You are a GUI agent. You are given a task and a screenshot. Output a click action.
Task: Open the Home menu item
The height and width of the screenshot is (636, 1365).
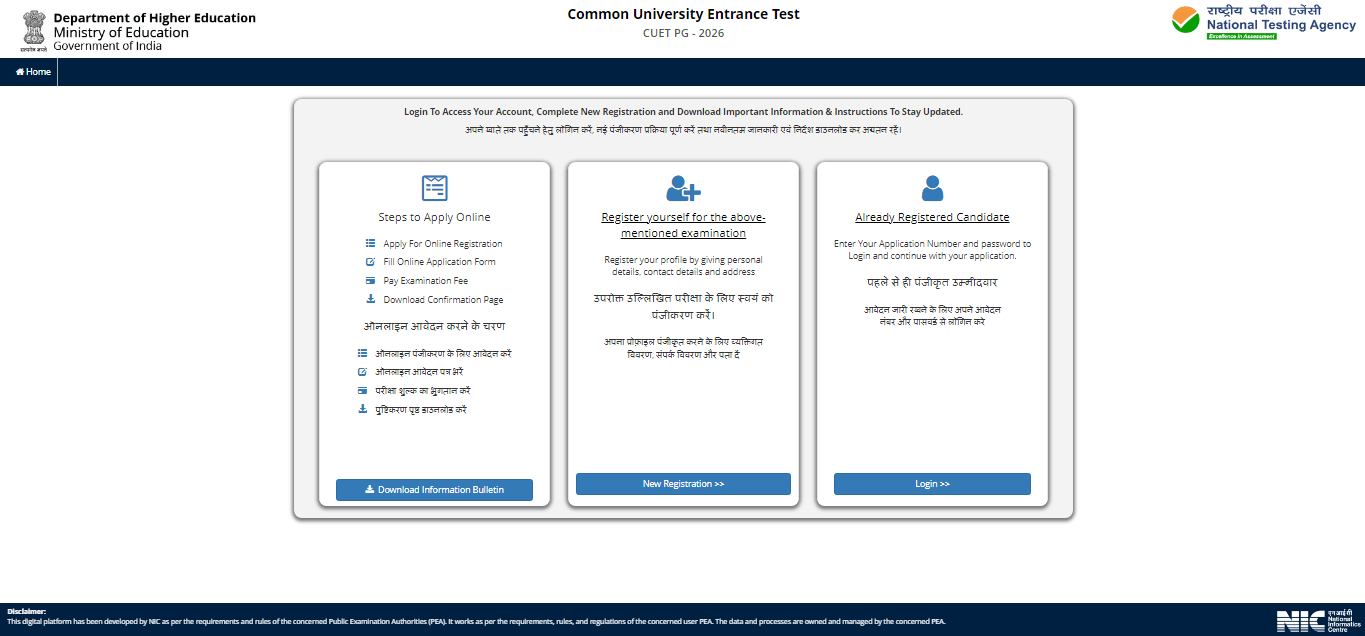click(x=32, y=71)
